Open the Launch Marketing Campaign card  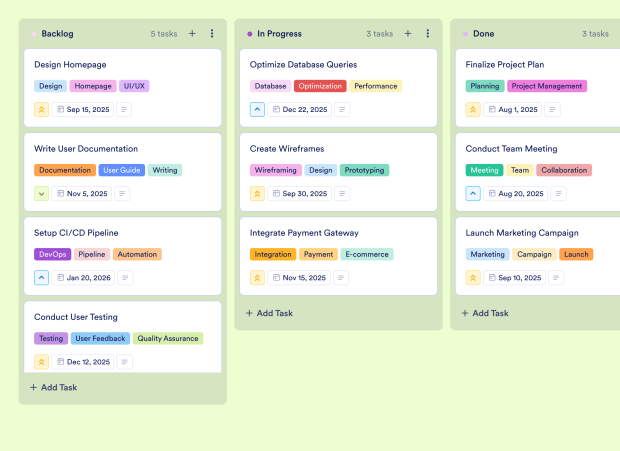click(522, 233)
